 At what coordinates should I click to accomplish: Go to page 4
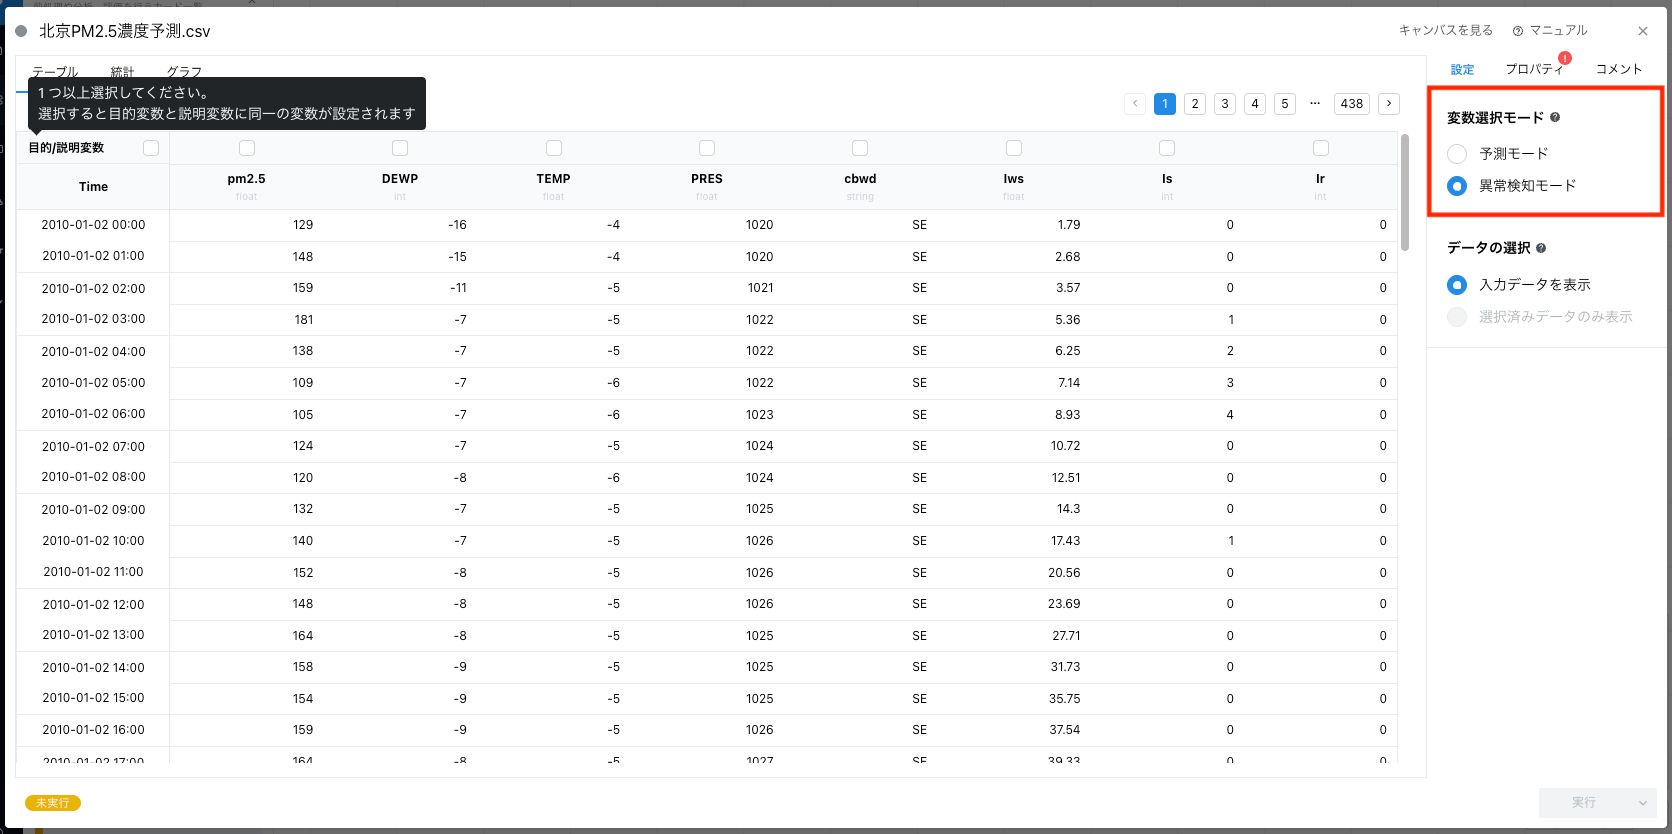click(x=1255, y=104)
